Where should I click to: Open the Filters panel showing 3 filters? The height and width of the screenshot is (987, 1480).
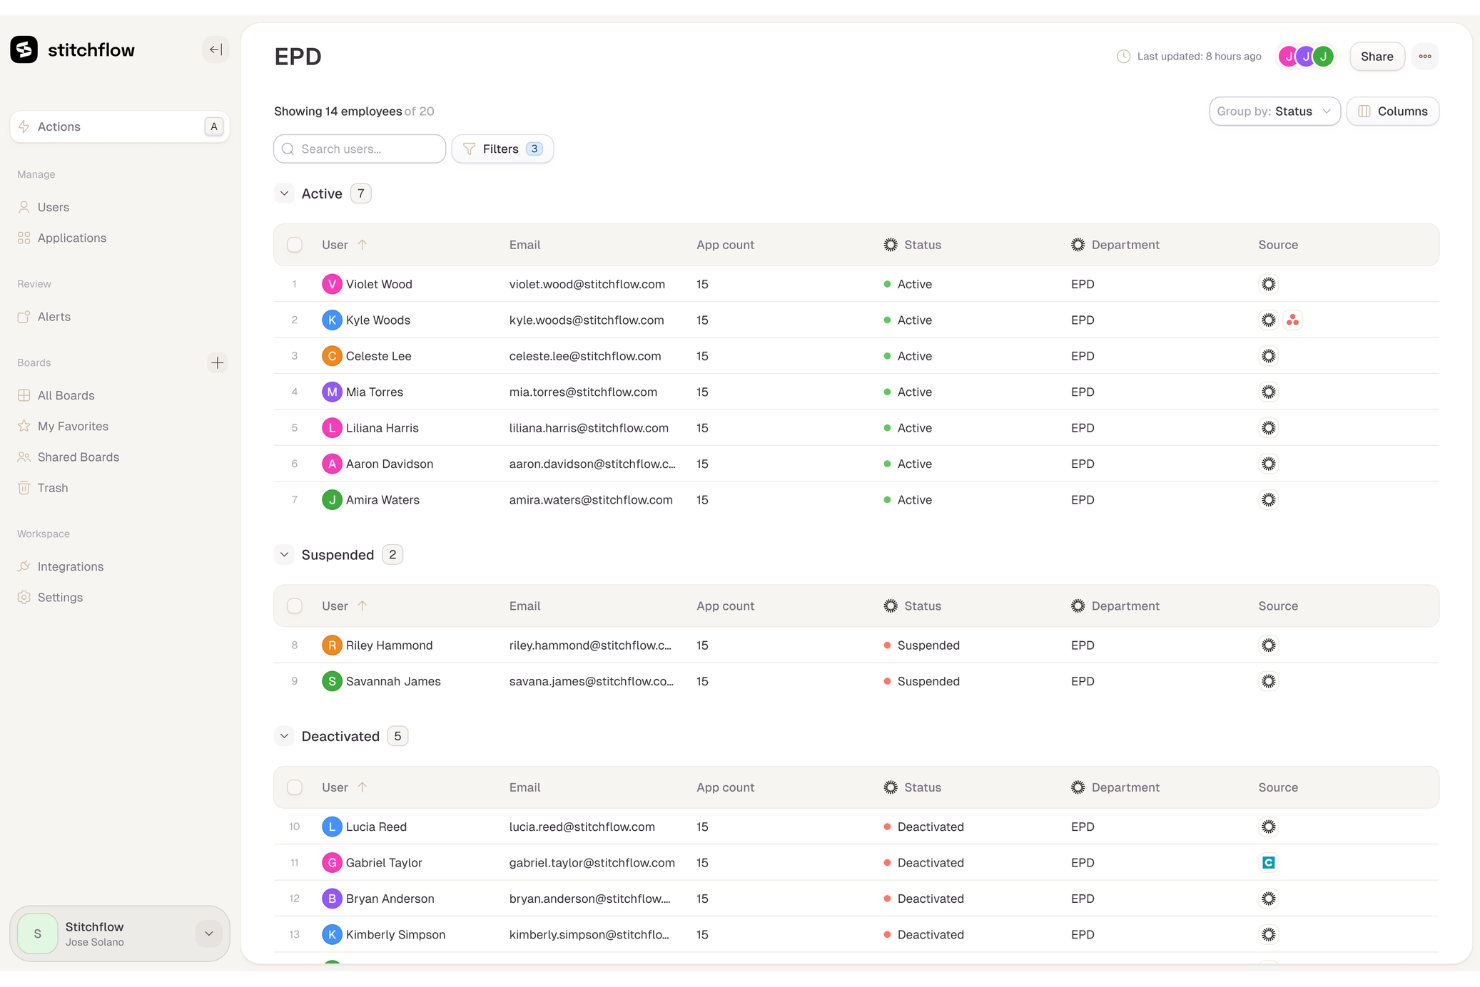click(502, 148)
